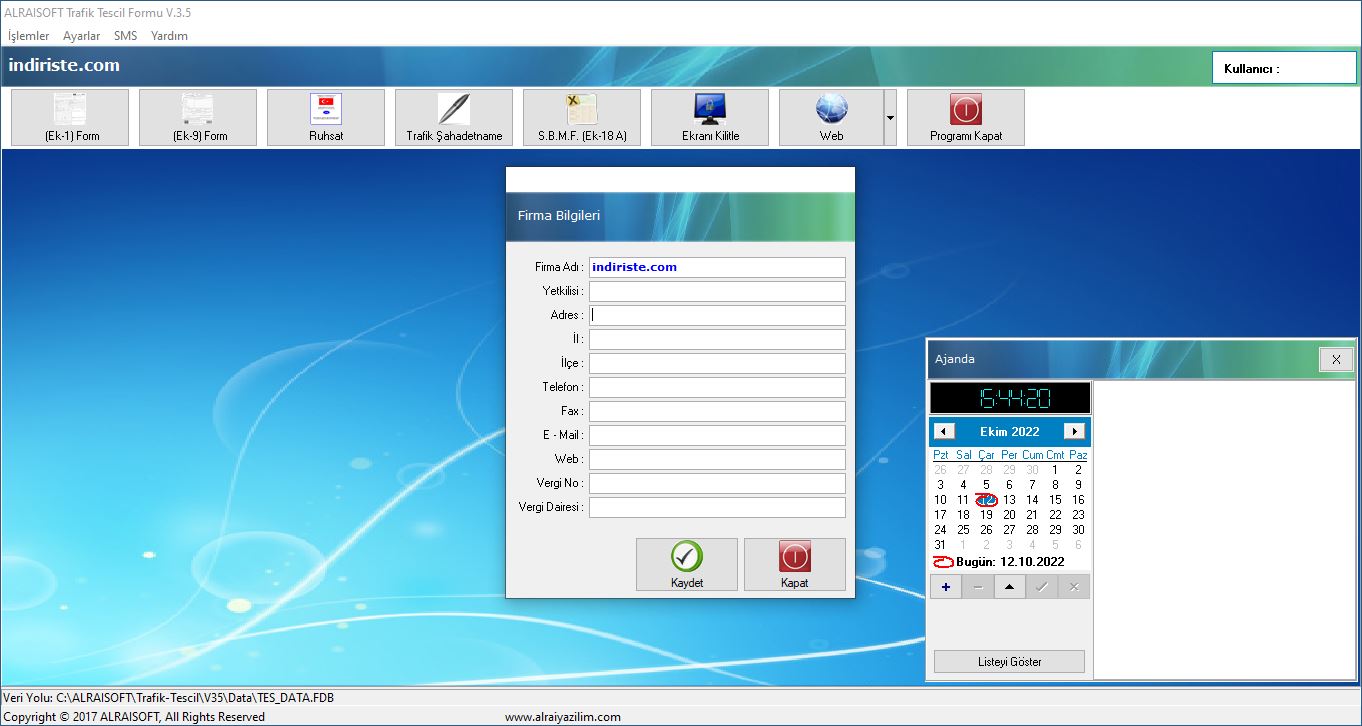Add agenda entry with plus button
The image size is (1362, 726).
pos(945,587)
